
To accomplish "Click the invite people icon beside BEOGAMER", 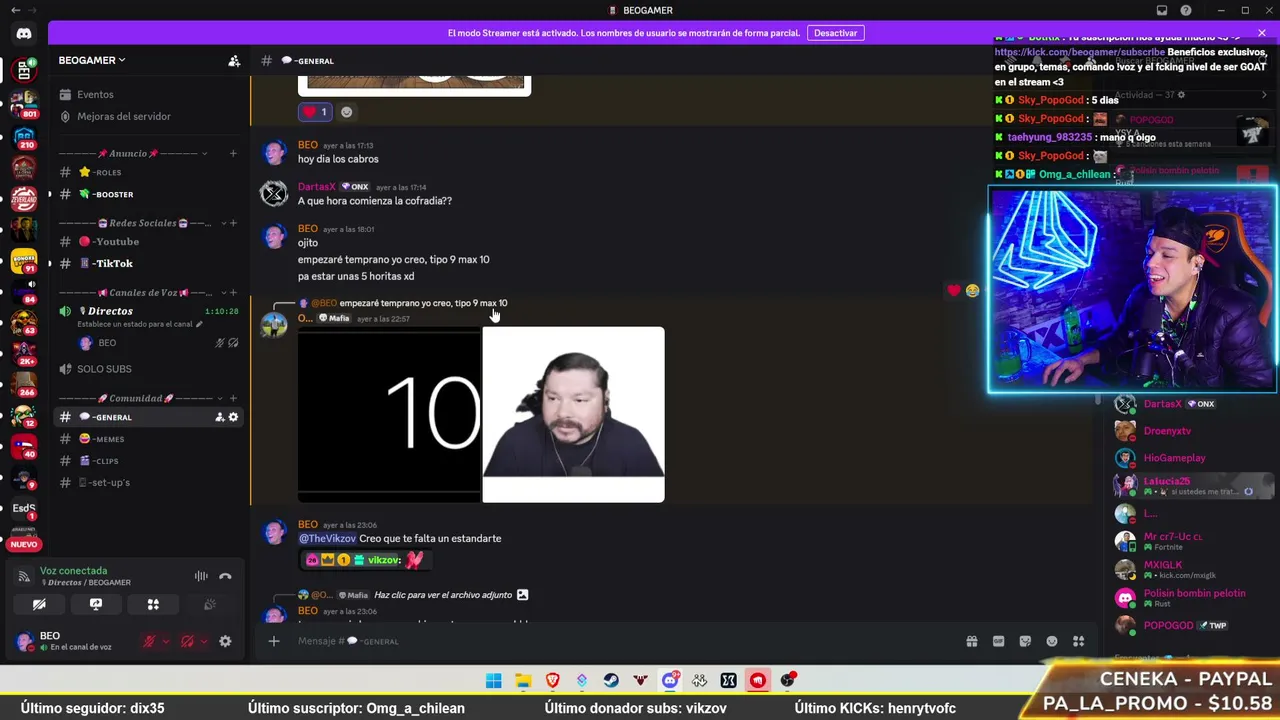I will [234, 61].
